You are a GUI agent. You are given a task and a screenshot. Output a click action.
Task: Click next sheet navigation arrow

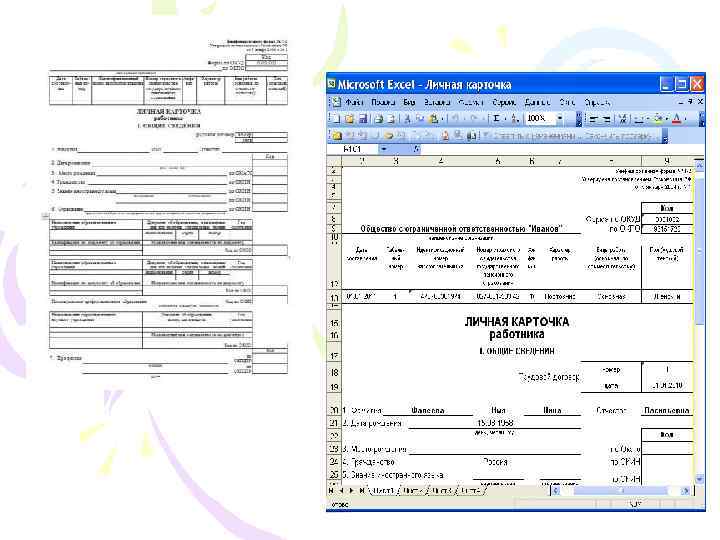click(x=352, y=491)
